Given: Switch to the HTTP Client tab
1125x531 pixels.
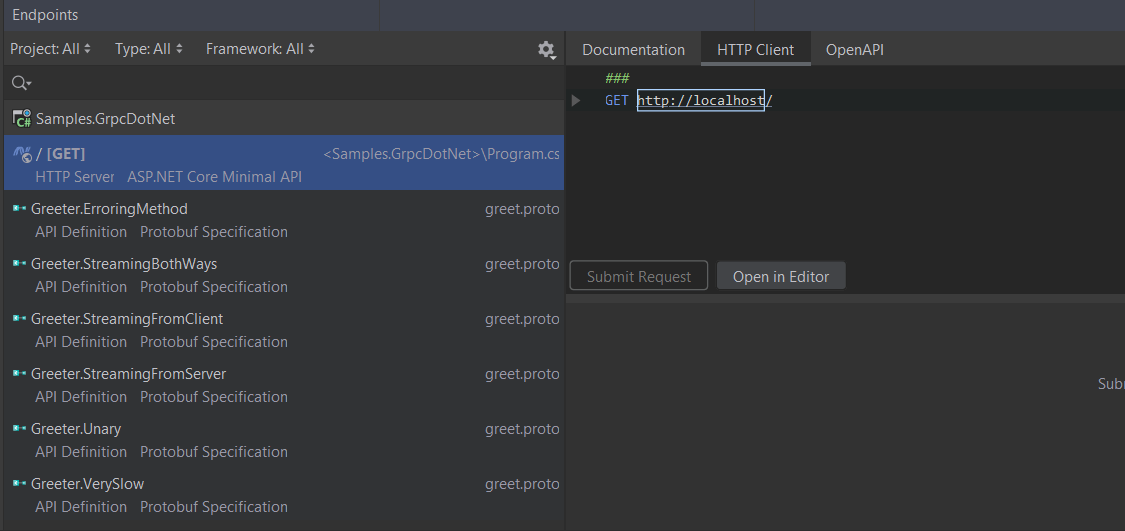Looking at the screenshot, I should pos(756,50).
